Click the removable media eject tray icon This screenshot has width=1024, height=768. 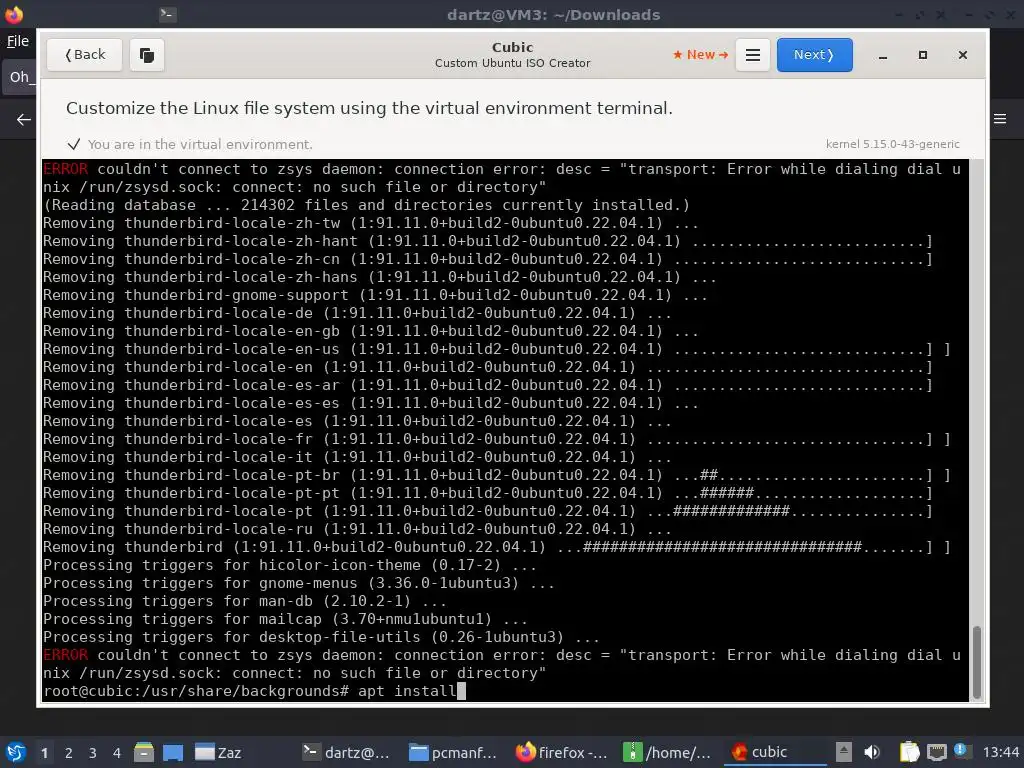tap(844, 752)
